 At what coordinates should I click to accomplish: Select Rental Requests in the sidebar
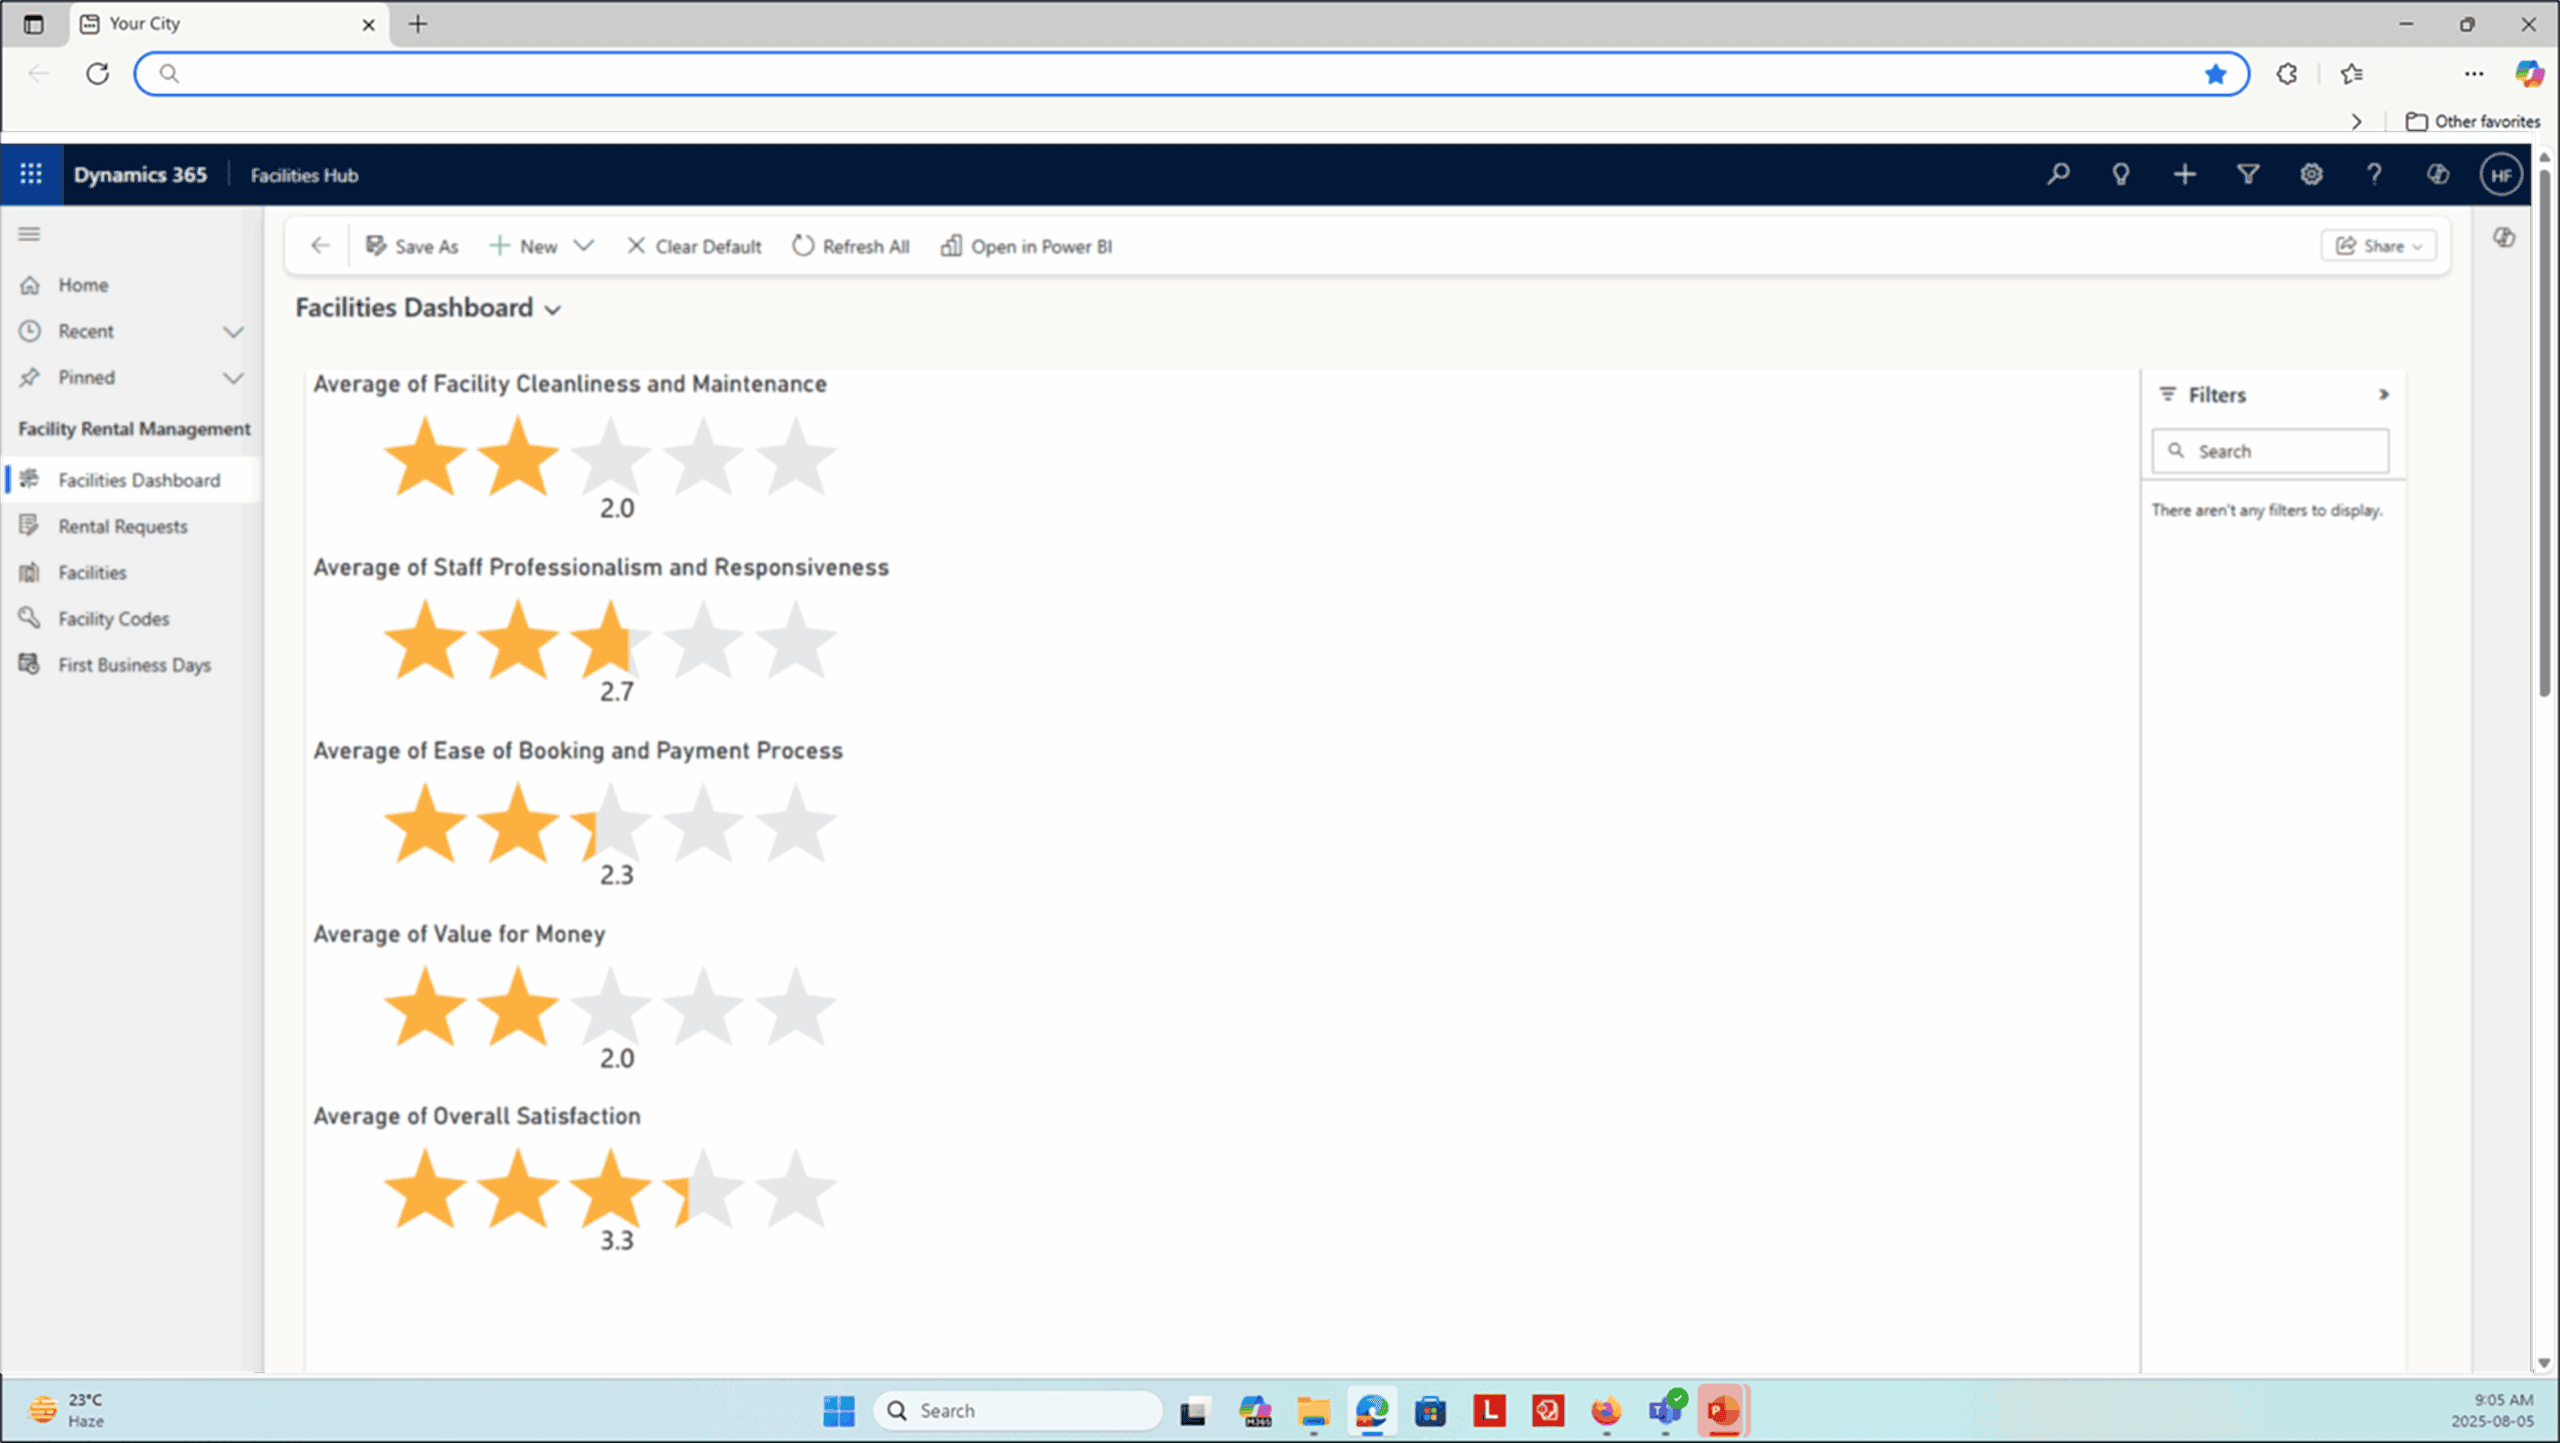pos(122,526)
